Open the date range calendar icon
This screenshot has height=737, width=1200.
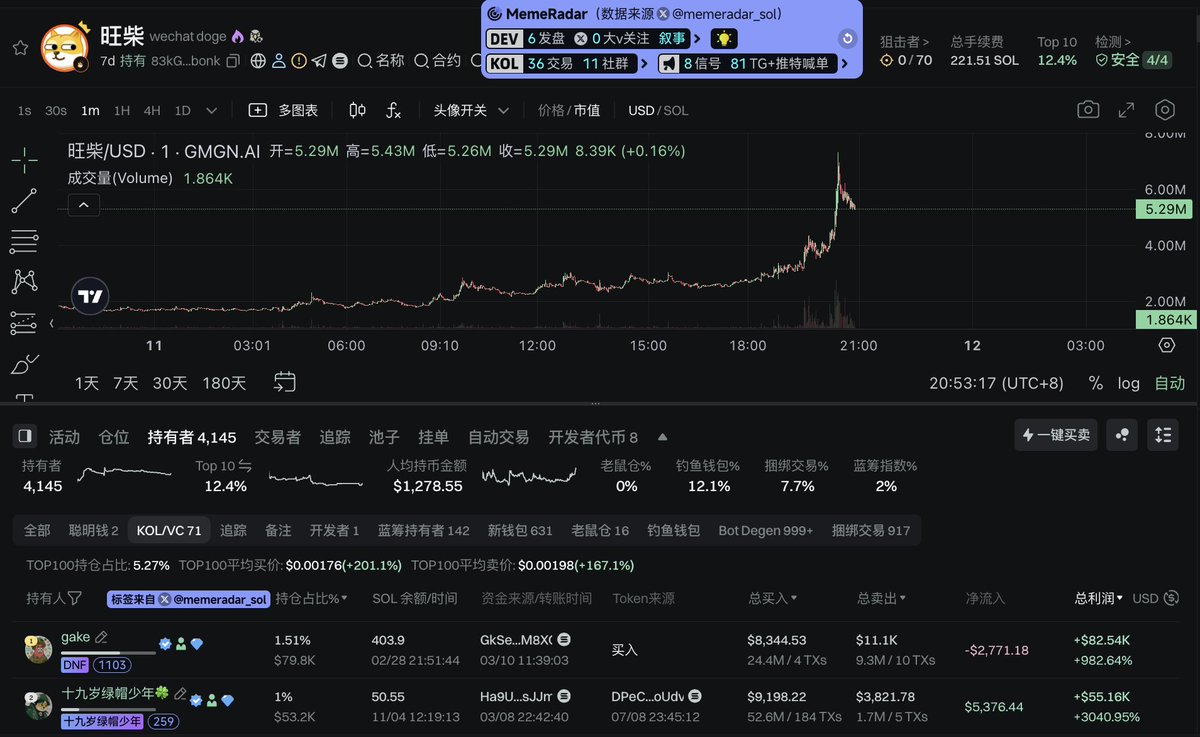click(x=284, y=382)
